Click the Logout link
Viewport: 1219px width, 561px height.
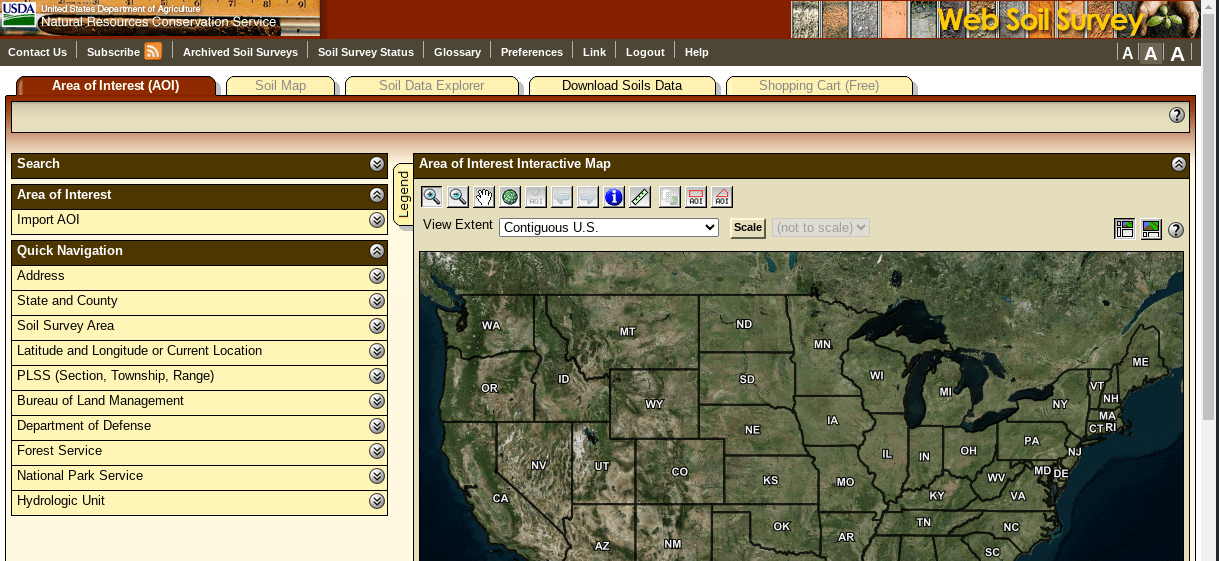coord(645,52)
